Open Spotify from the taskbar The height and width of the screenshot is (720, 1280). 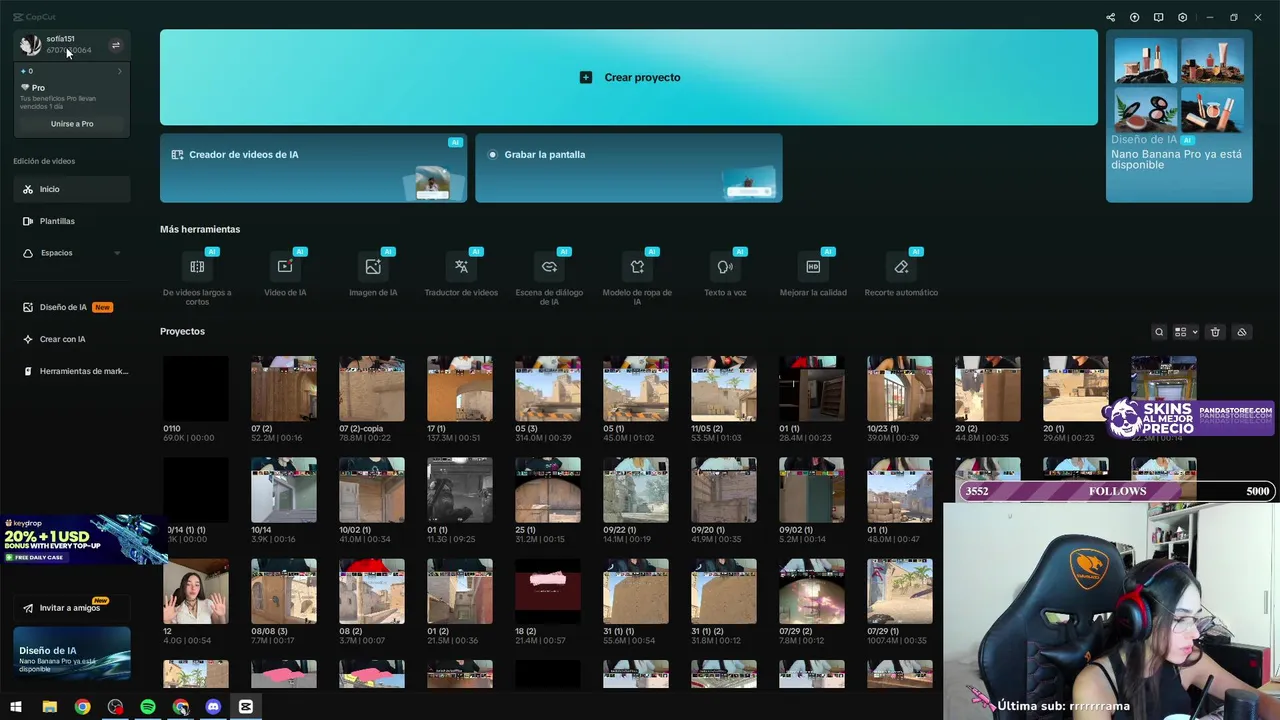click(148, 707)
